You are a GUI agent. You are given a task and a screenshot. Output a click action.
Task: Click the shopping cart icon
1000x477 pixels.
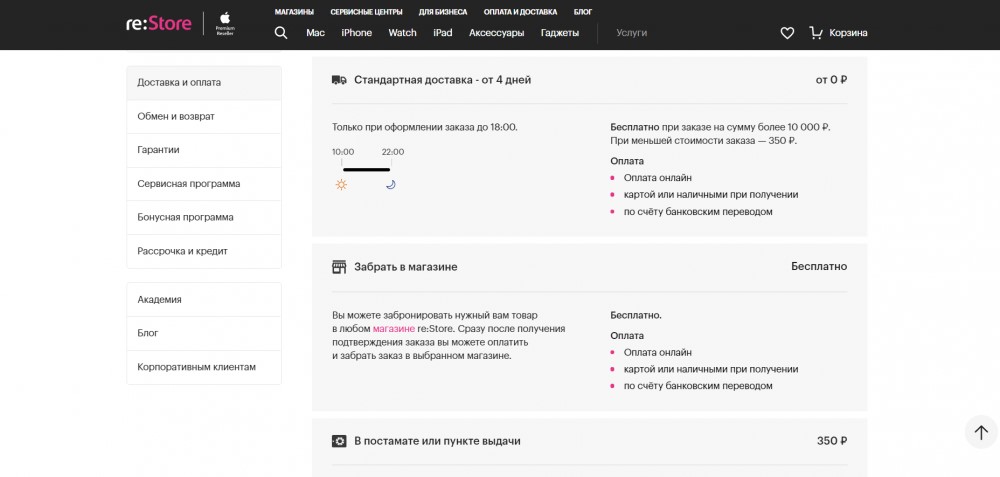(x=816, y=33)
